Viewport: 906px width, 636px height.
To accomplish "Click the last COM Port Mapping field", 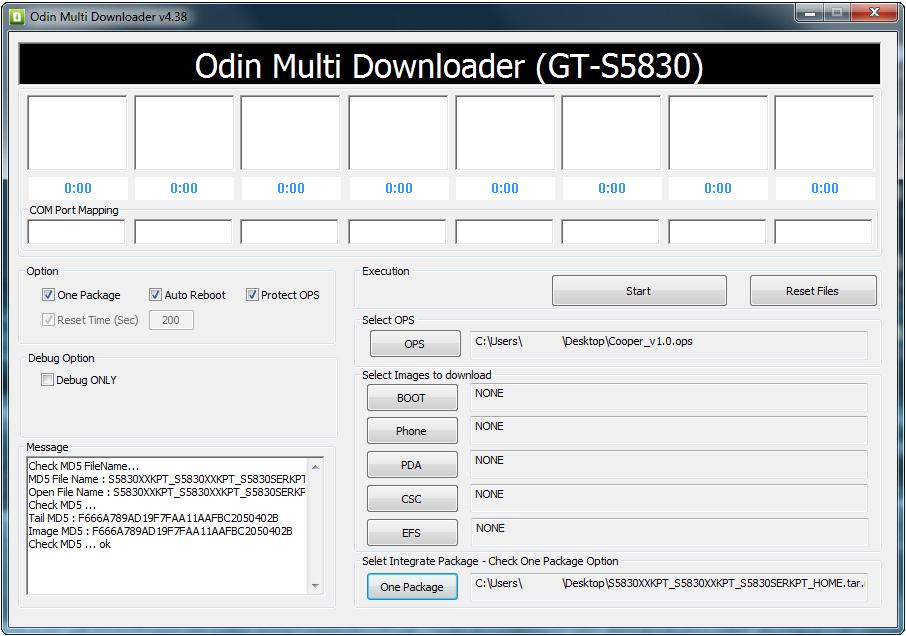I will coord(823,232).
